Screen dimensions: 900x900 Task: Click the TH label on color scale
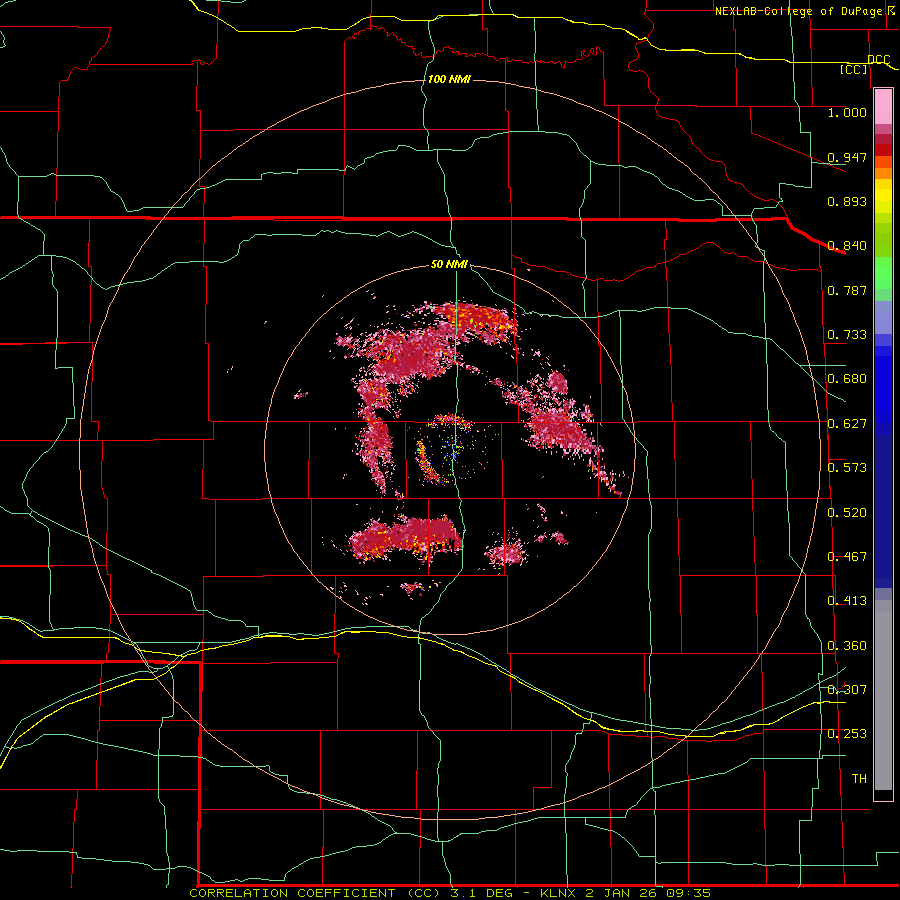click(859, 779)
